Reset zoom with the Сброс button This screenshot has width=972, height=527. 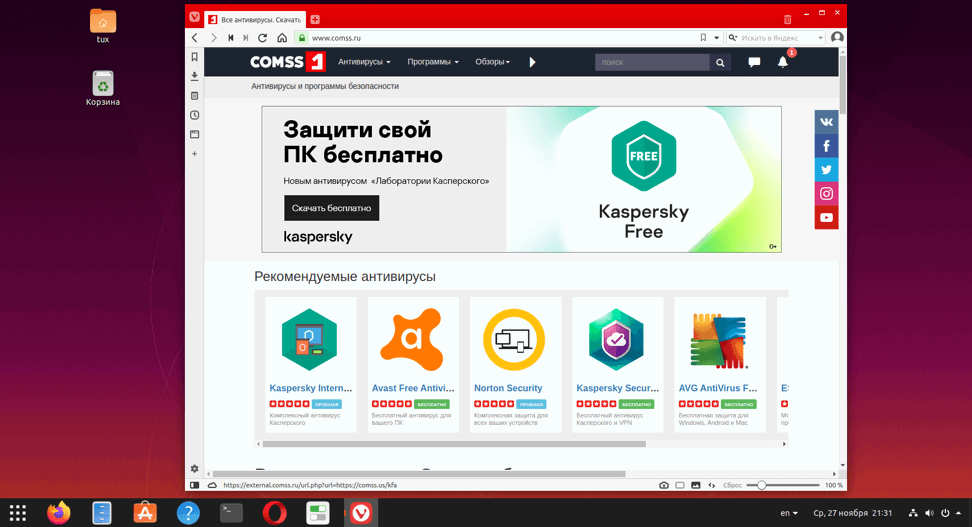click(x=732, y=485)
